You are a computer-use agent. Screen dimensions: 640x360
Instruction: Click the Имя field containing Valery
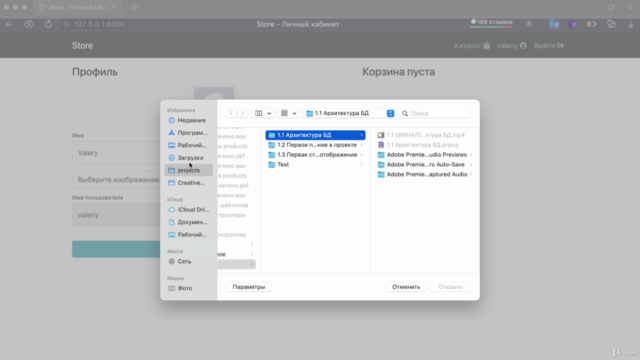tap(116, 153)
